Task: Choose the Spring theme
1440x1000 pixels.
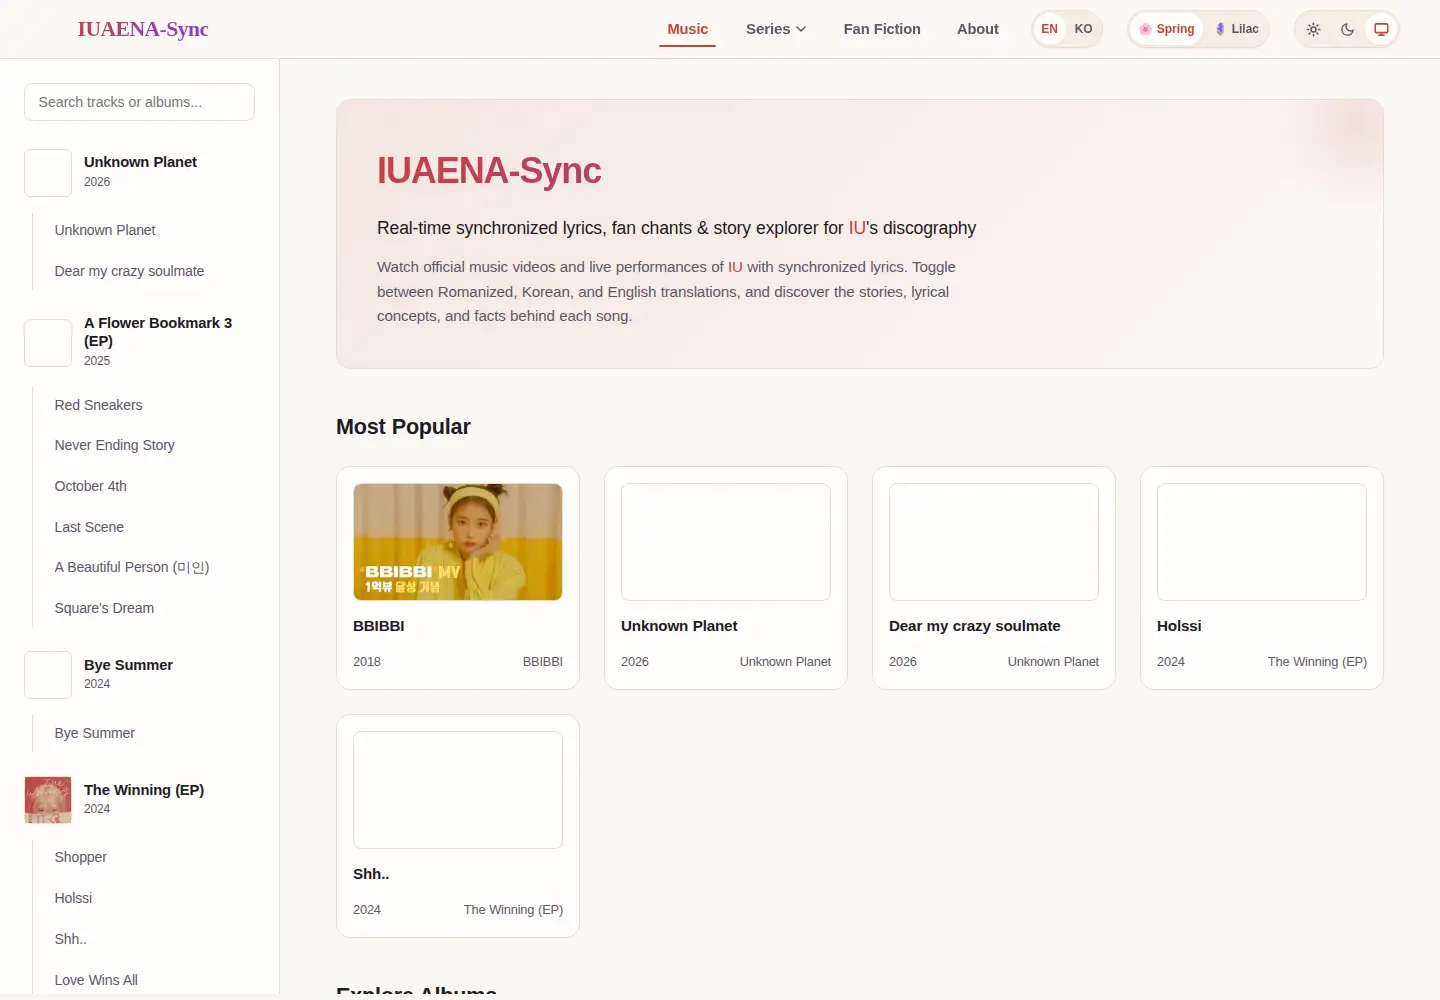Action: coord(1167,29)
